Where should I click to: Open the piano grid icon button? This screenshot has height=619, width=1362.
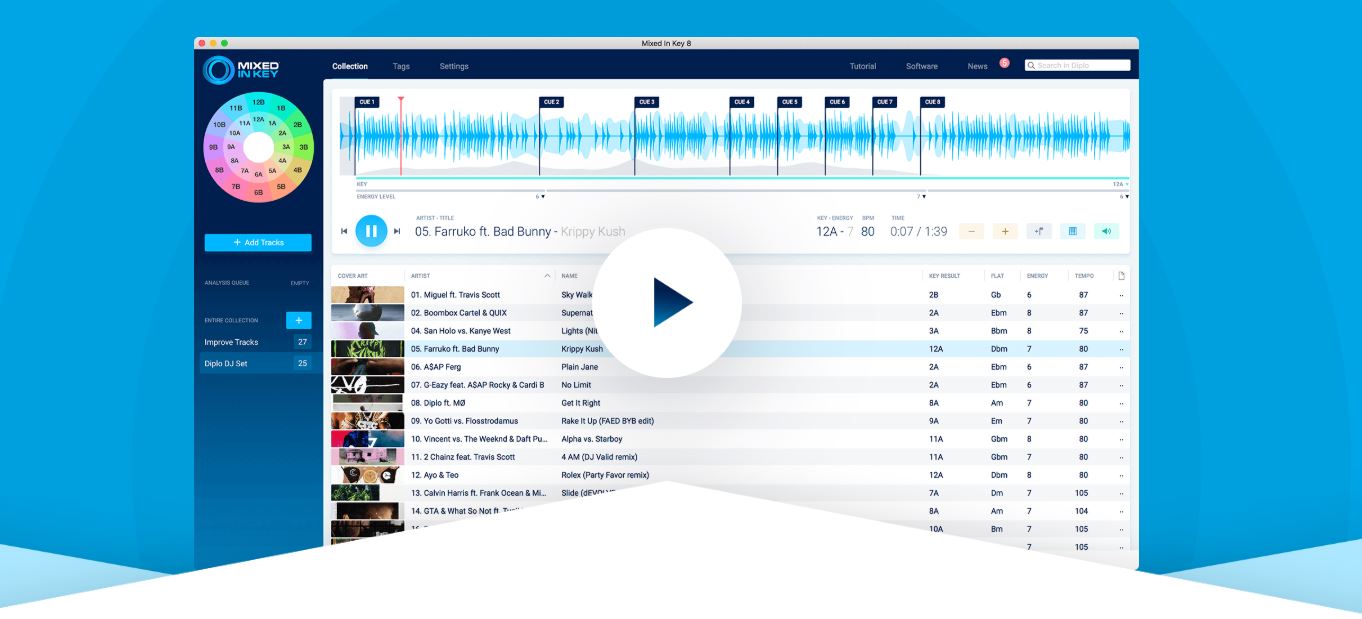(x=1073, y=231)
